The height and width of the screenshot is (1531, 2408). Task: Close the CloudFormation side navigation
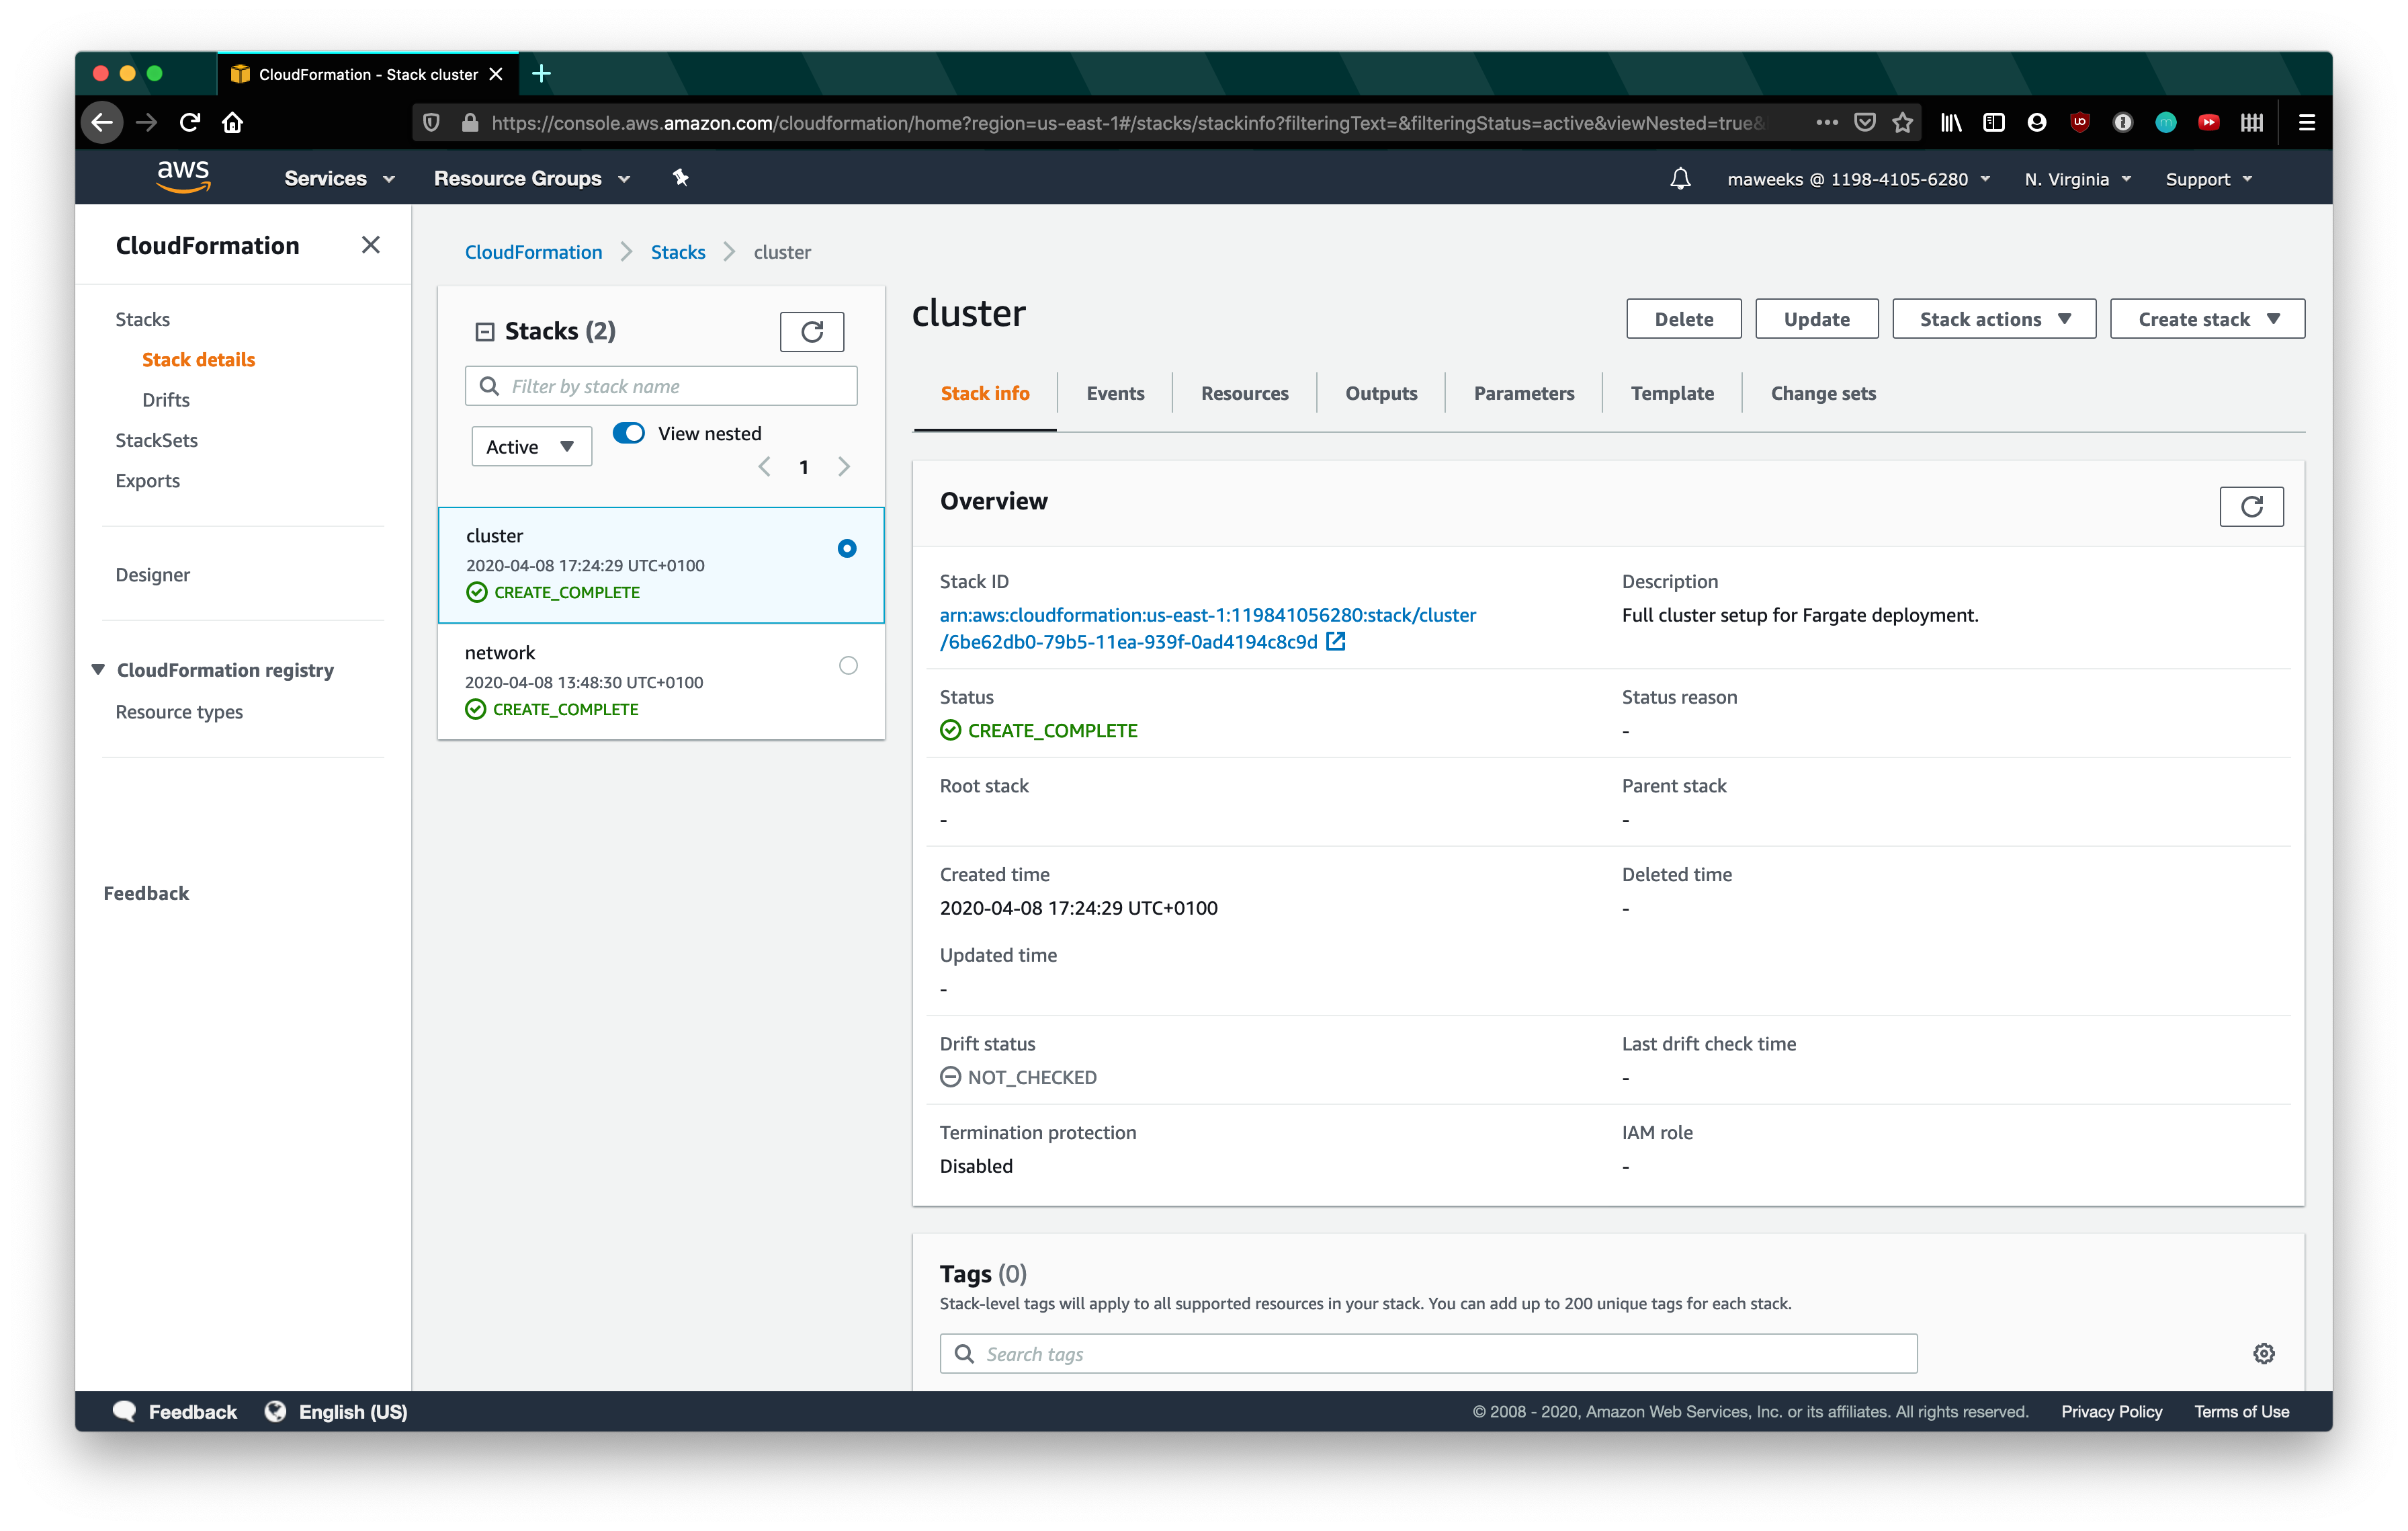click(x=371, y=245)
